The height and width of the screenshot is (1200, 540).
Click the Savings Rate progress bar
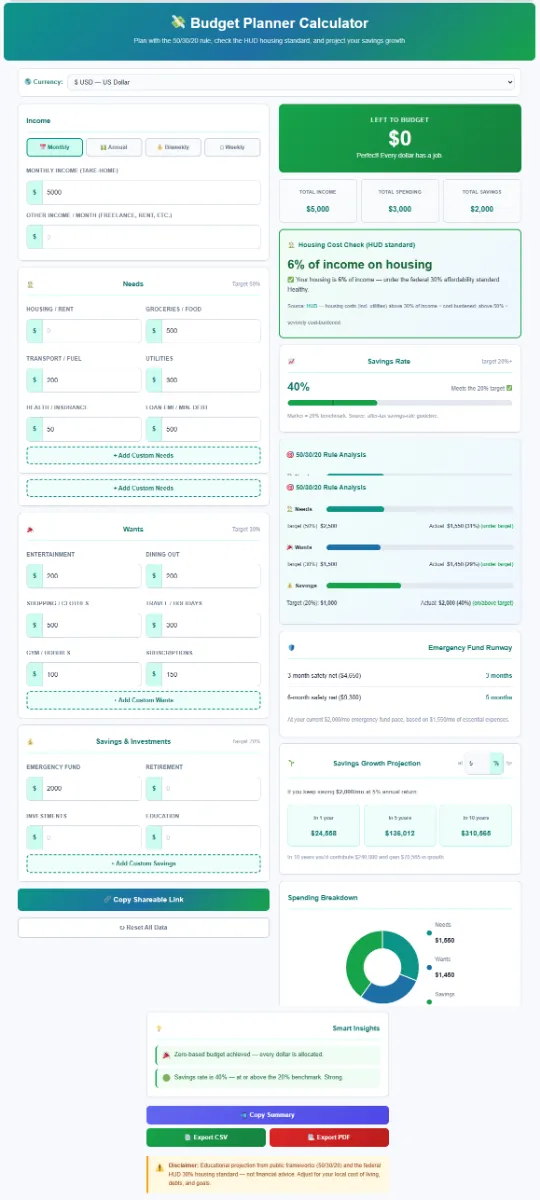tap(400, 403)
